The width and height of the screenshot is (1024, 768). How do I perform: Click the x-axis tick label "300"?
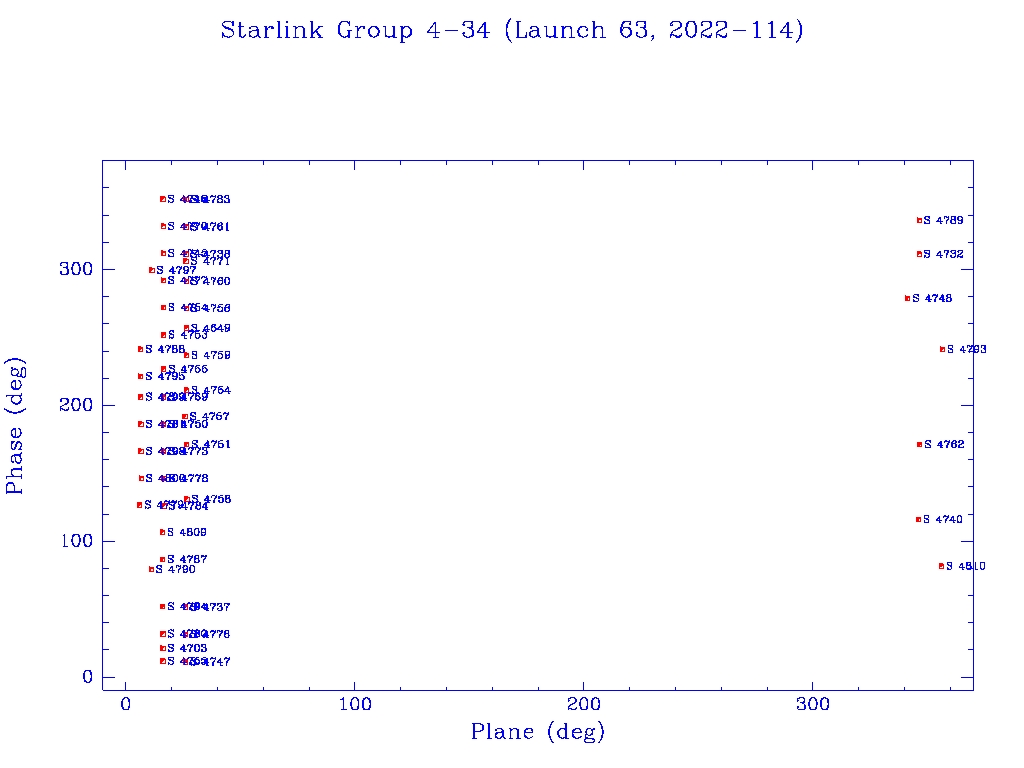[812, 705]
